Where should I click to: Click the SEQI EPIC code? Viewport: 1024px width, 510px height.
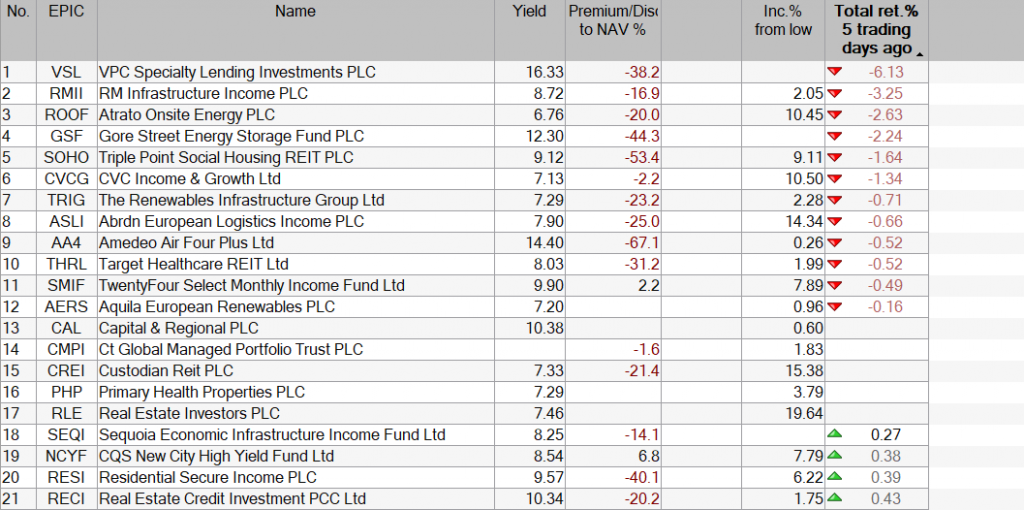[67, 434]
